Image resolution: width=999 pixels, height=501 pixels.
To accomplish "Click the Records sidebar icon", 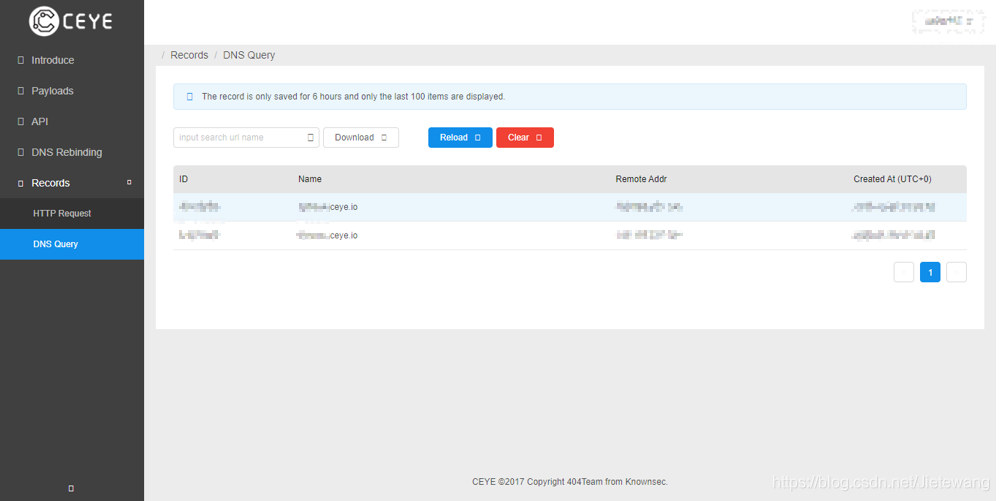I will 21,183.
